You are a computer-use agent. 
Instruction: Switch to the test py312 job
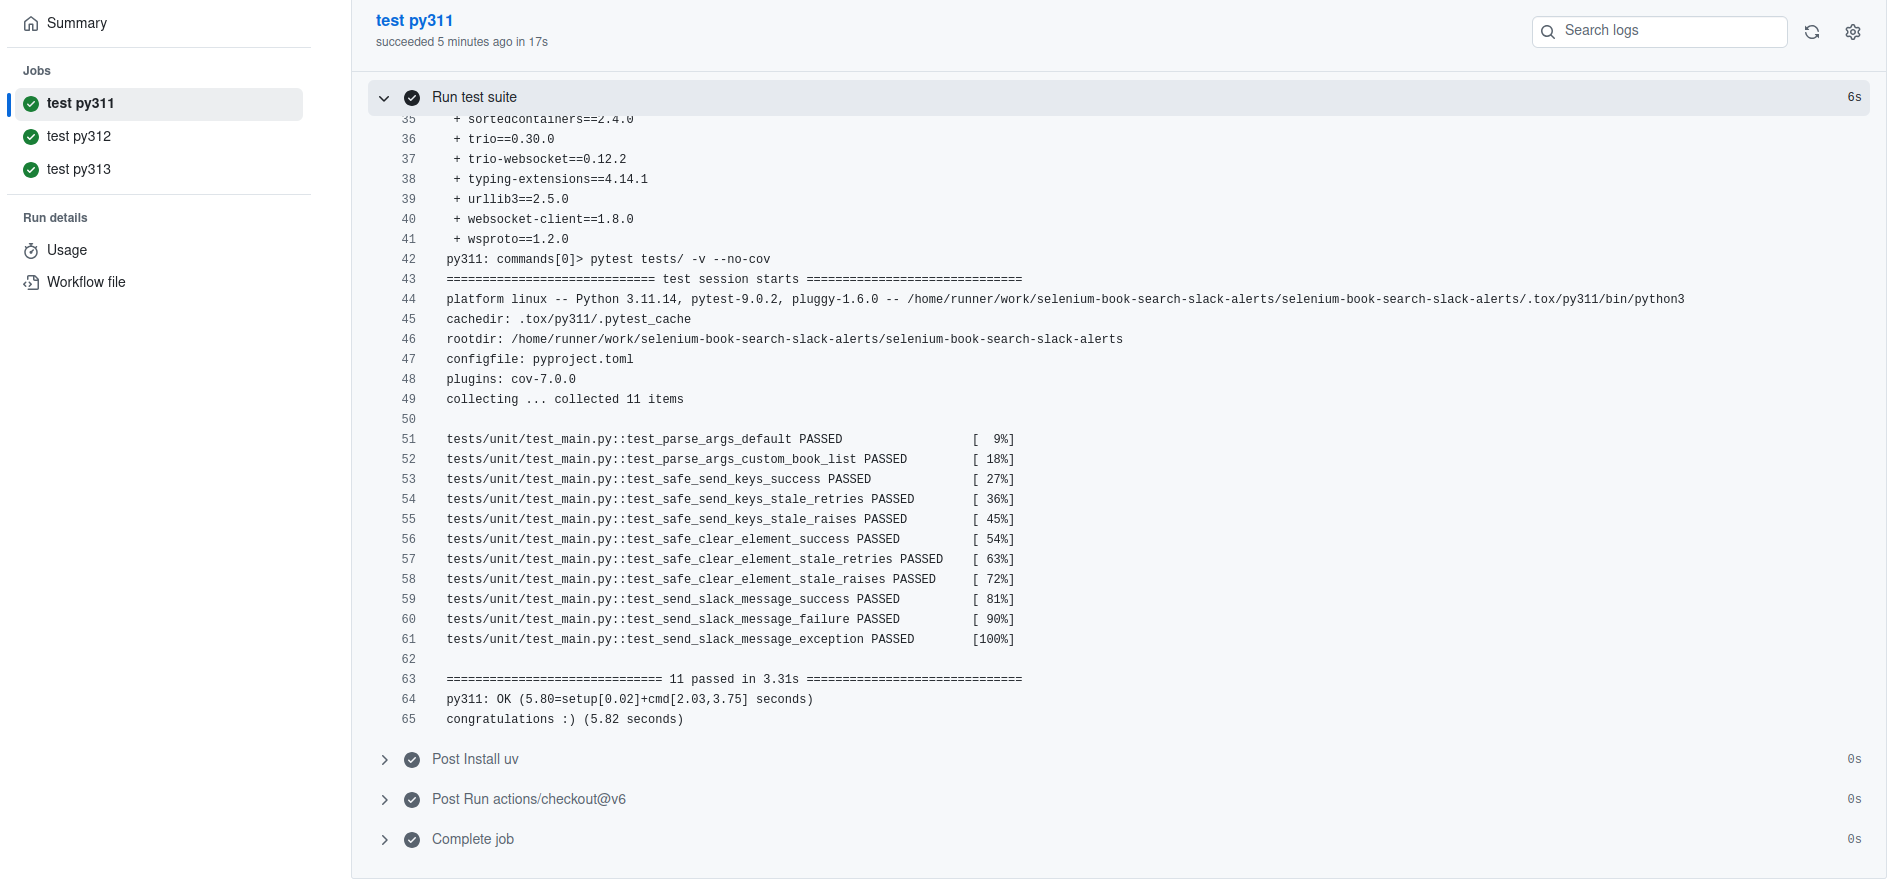tap(79, 137)
